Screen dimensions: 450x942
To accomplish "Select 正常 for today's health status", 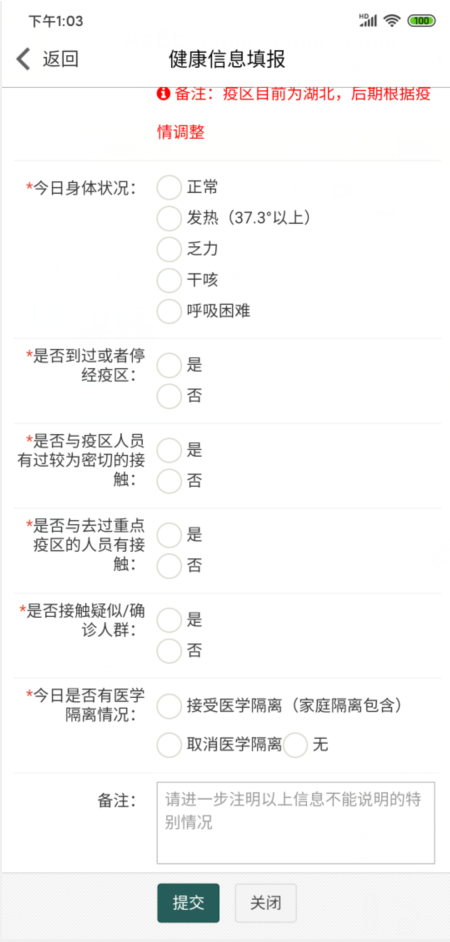I will [x=169, y=187].
